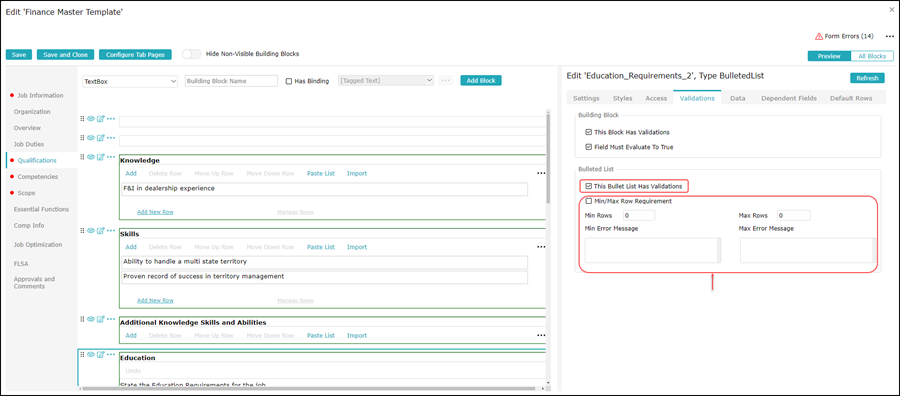This screenshot has width=900, height=396.
Task: Click the drag handle of the Knowledge block
Action: 82,157
